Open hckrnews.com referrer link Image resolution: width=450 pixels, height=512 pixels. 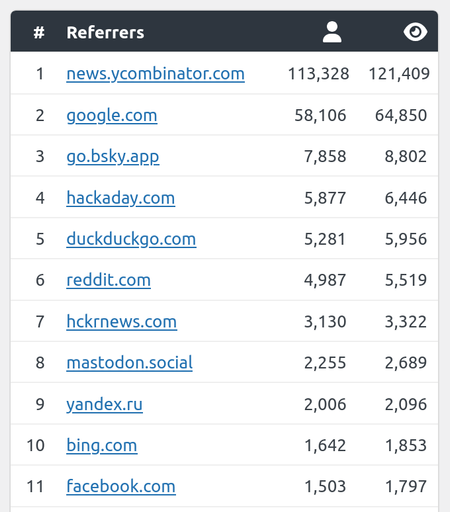pos(122,322)
